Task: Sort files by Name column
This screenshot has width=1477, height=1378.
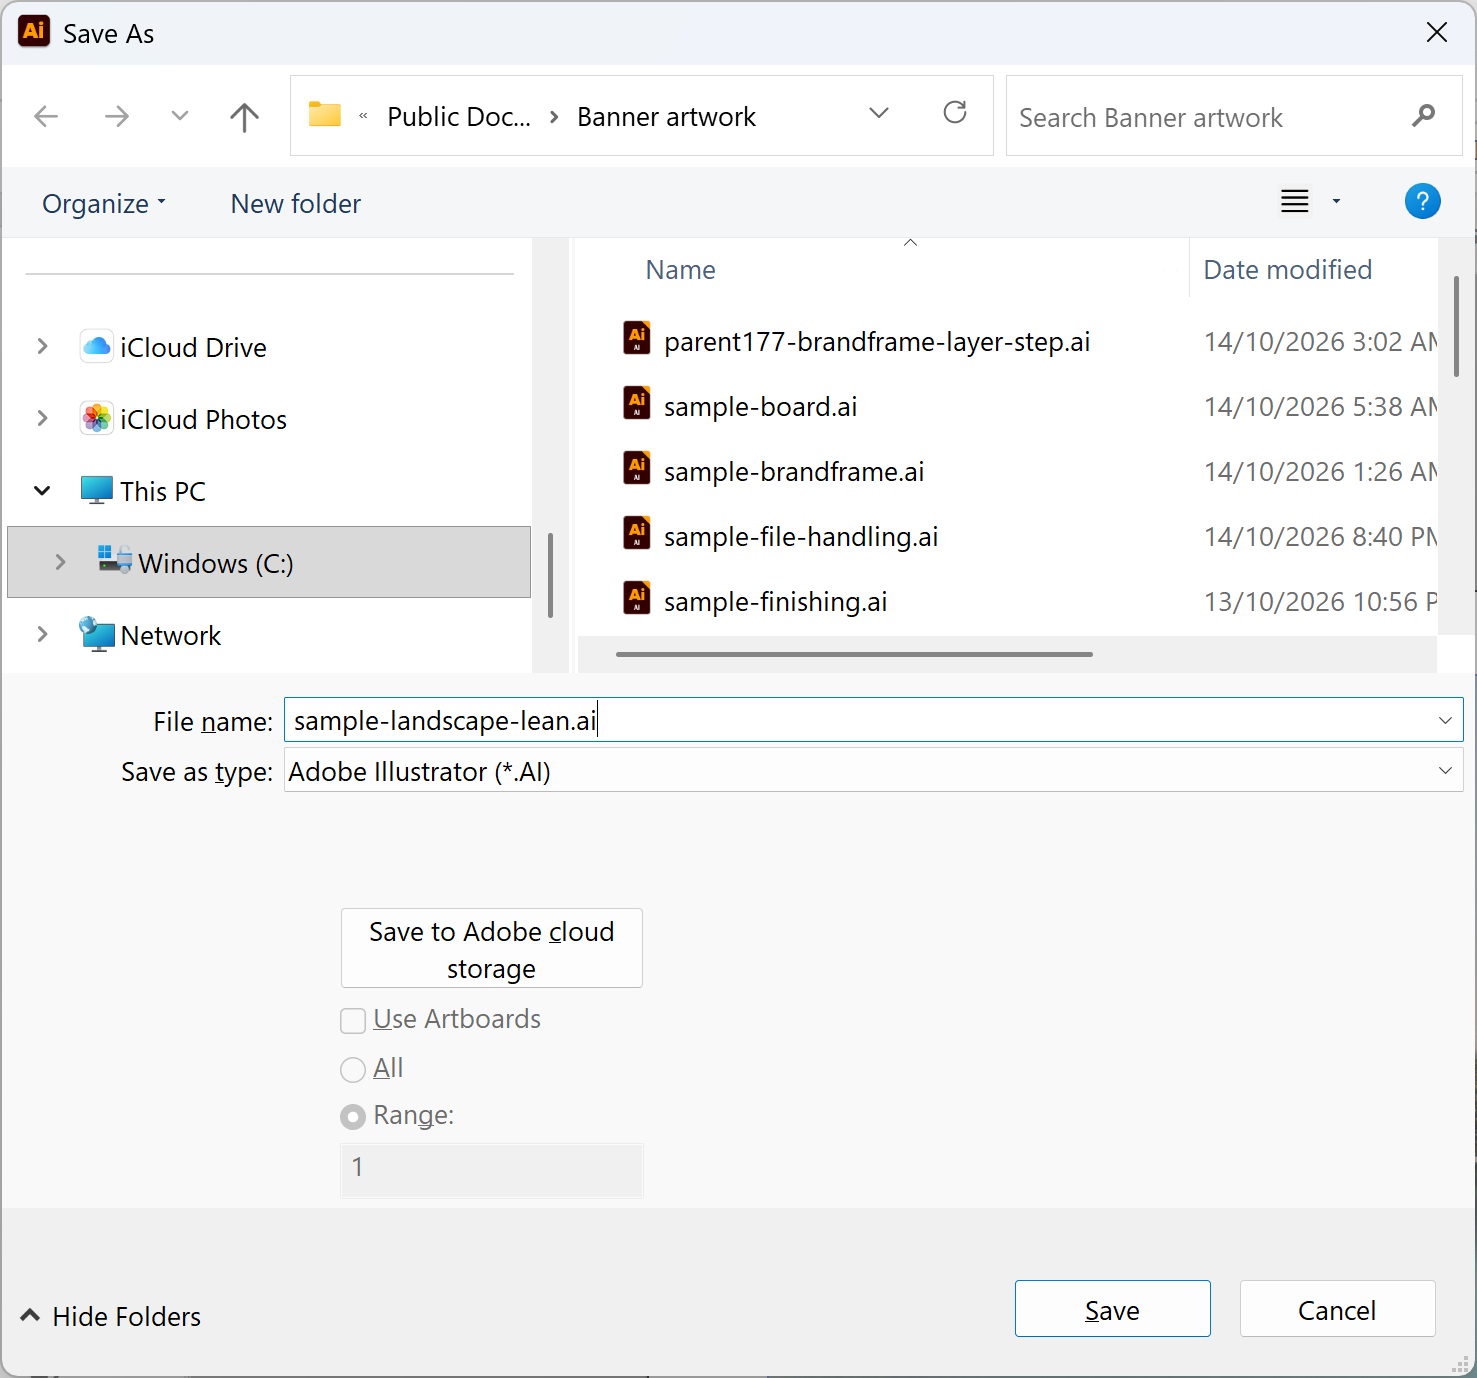Action: (x=681, y=270)
